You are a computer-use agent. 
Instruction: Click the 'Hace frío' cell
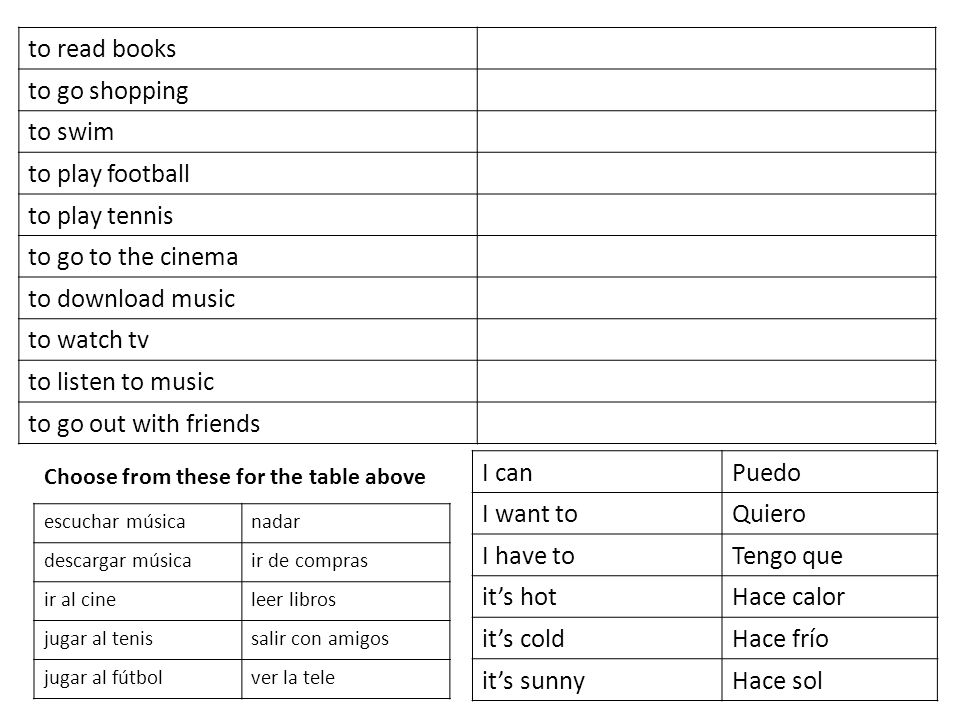pos(830,639)
